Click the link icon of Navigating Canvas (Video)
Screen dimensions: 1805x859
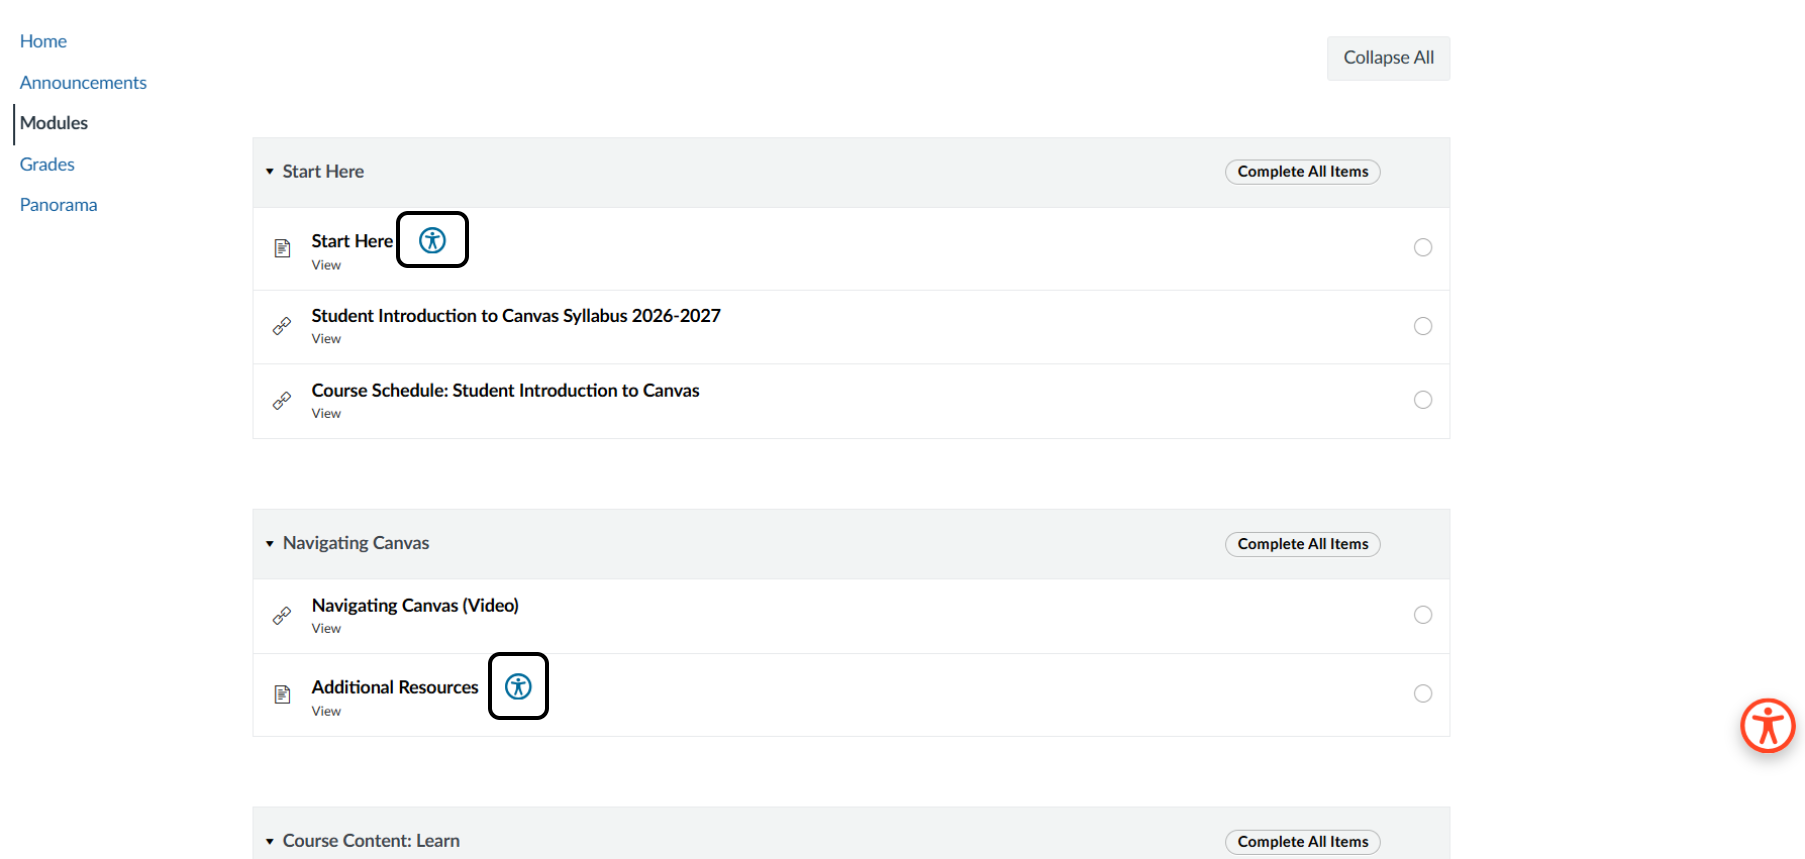coord(283,616)
